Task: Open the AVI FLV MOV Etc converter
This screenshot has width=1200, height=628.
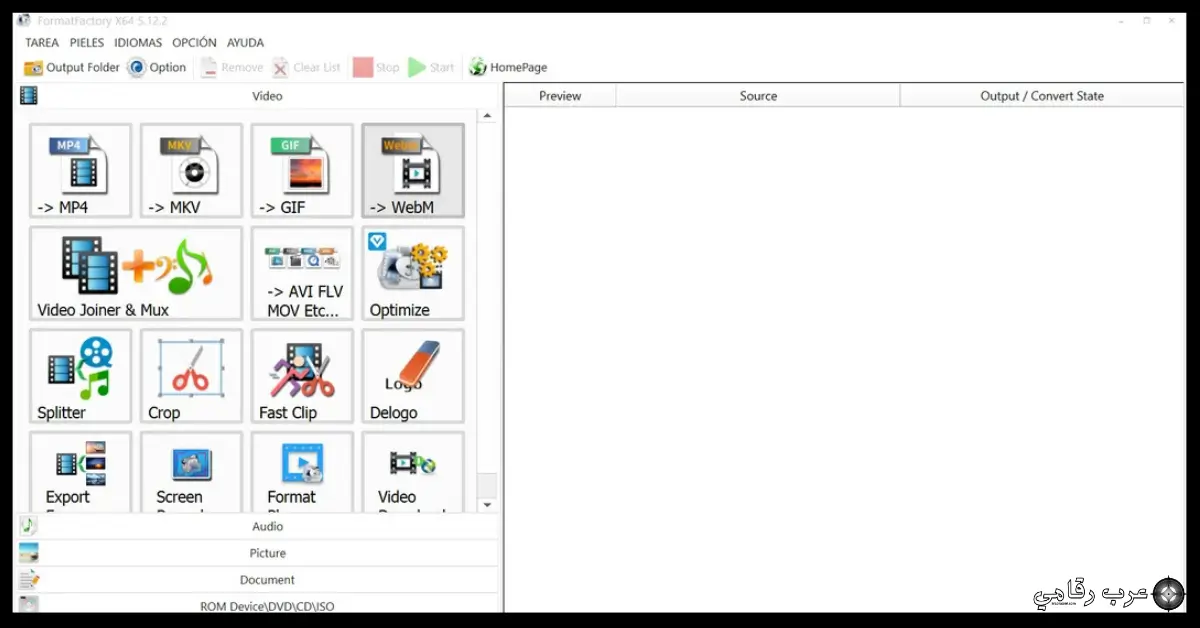Action: click(301, 273)
